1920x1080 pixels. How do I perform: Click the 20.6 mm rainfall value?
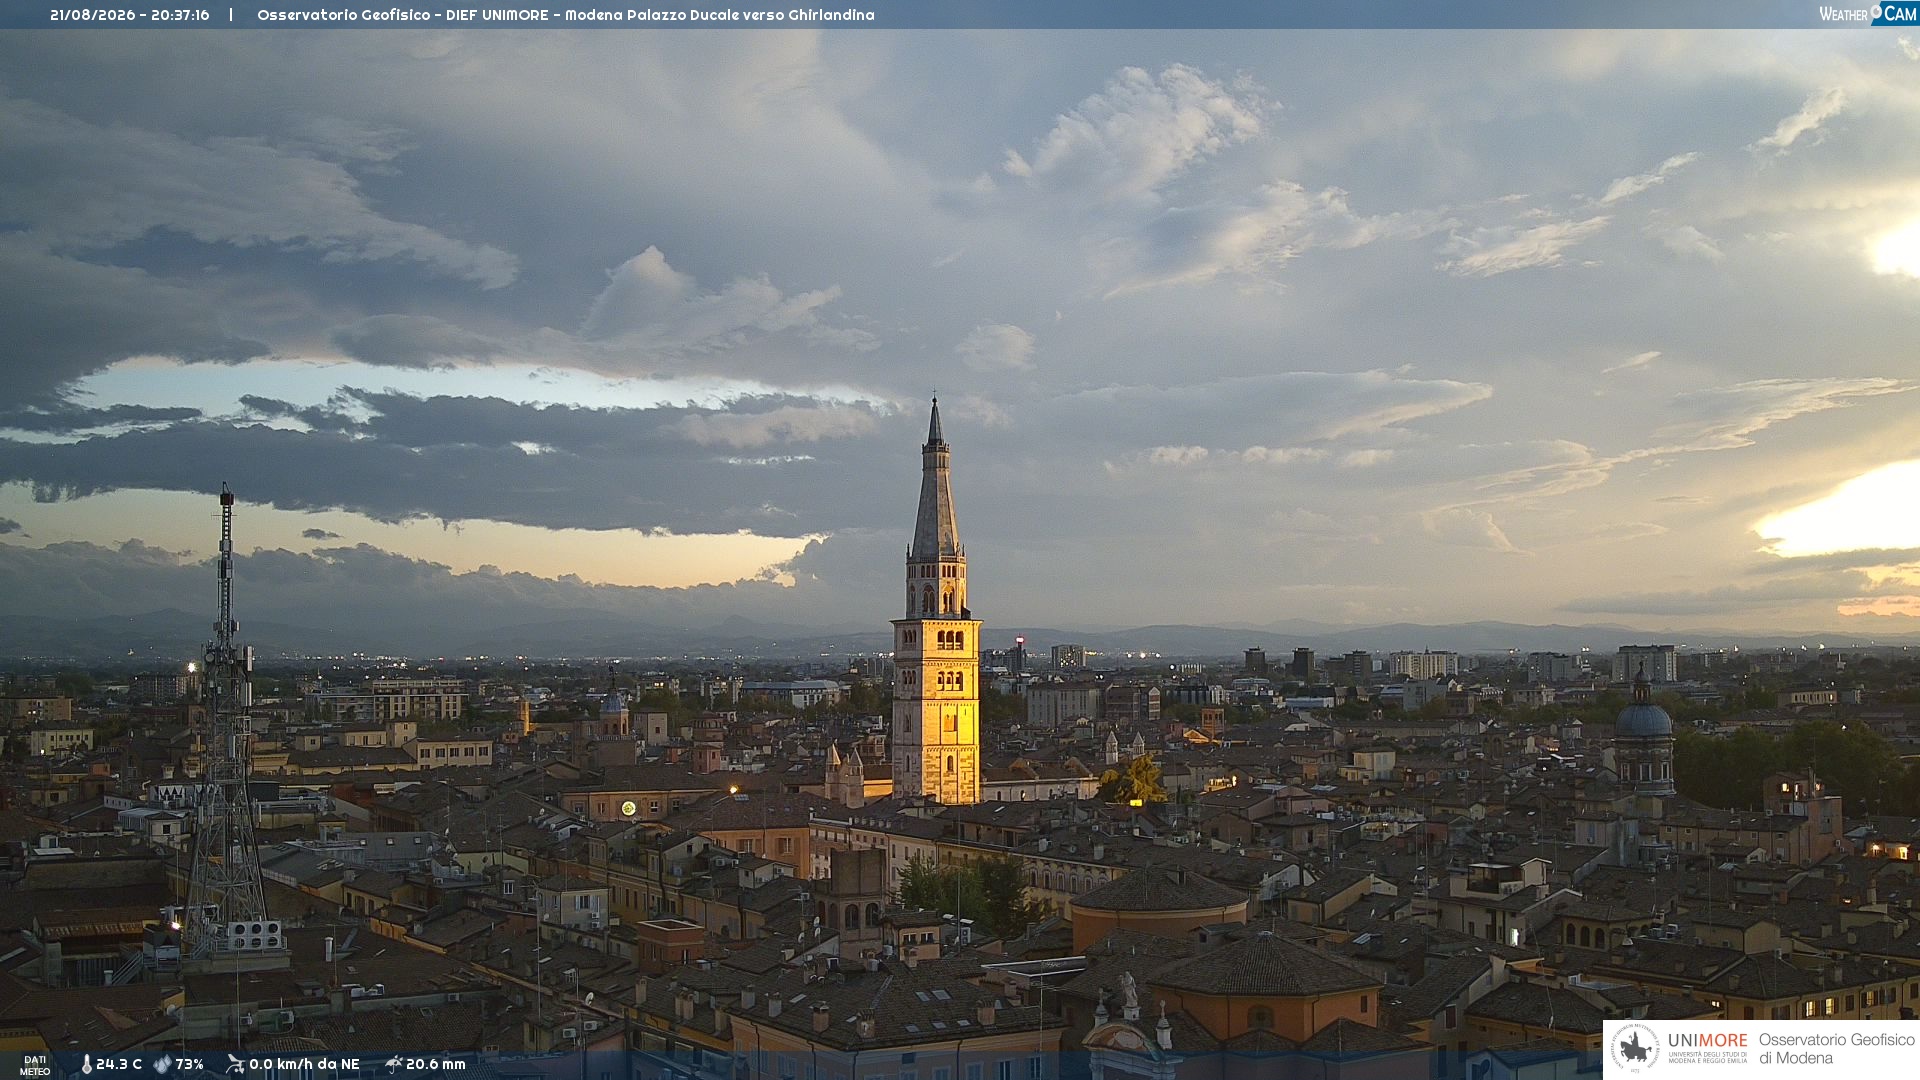click(436, 1064)
